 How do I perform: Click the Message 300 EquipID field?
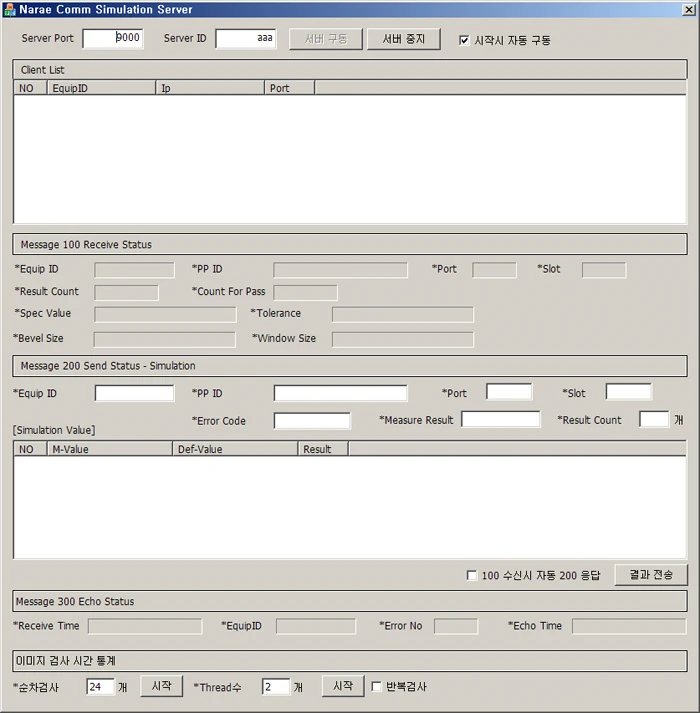coord(316,627)
